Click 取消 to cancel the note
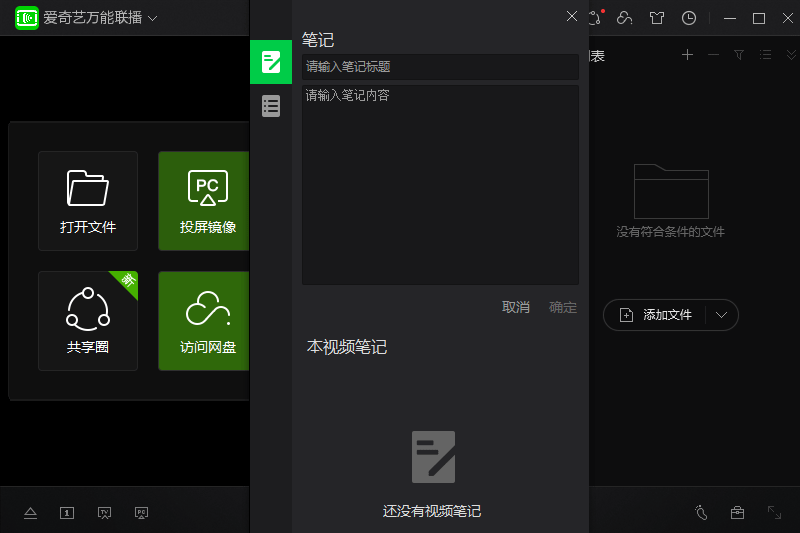800x533 pixels. [x=516, y=307]
